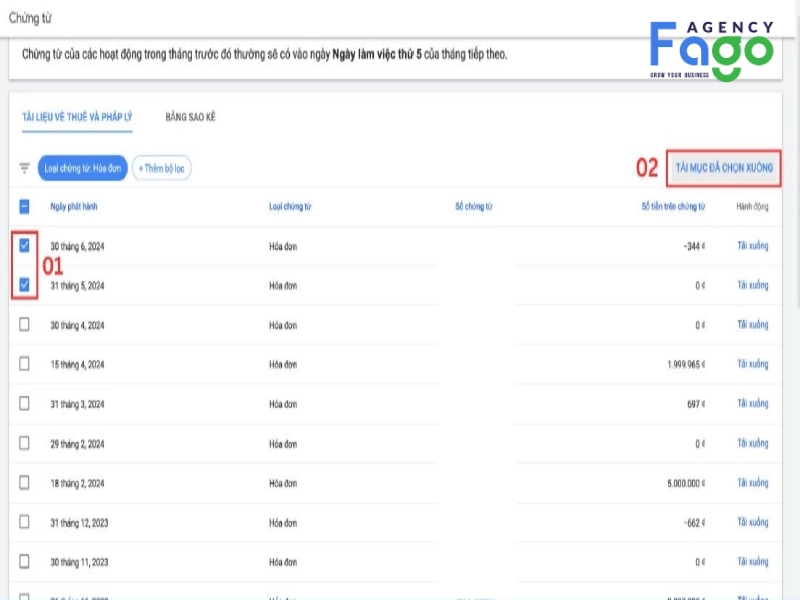Click Tải xuống for 31 tháng 12, 2023

(752, 522)
